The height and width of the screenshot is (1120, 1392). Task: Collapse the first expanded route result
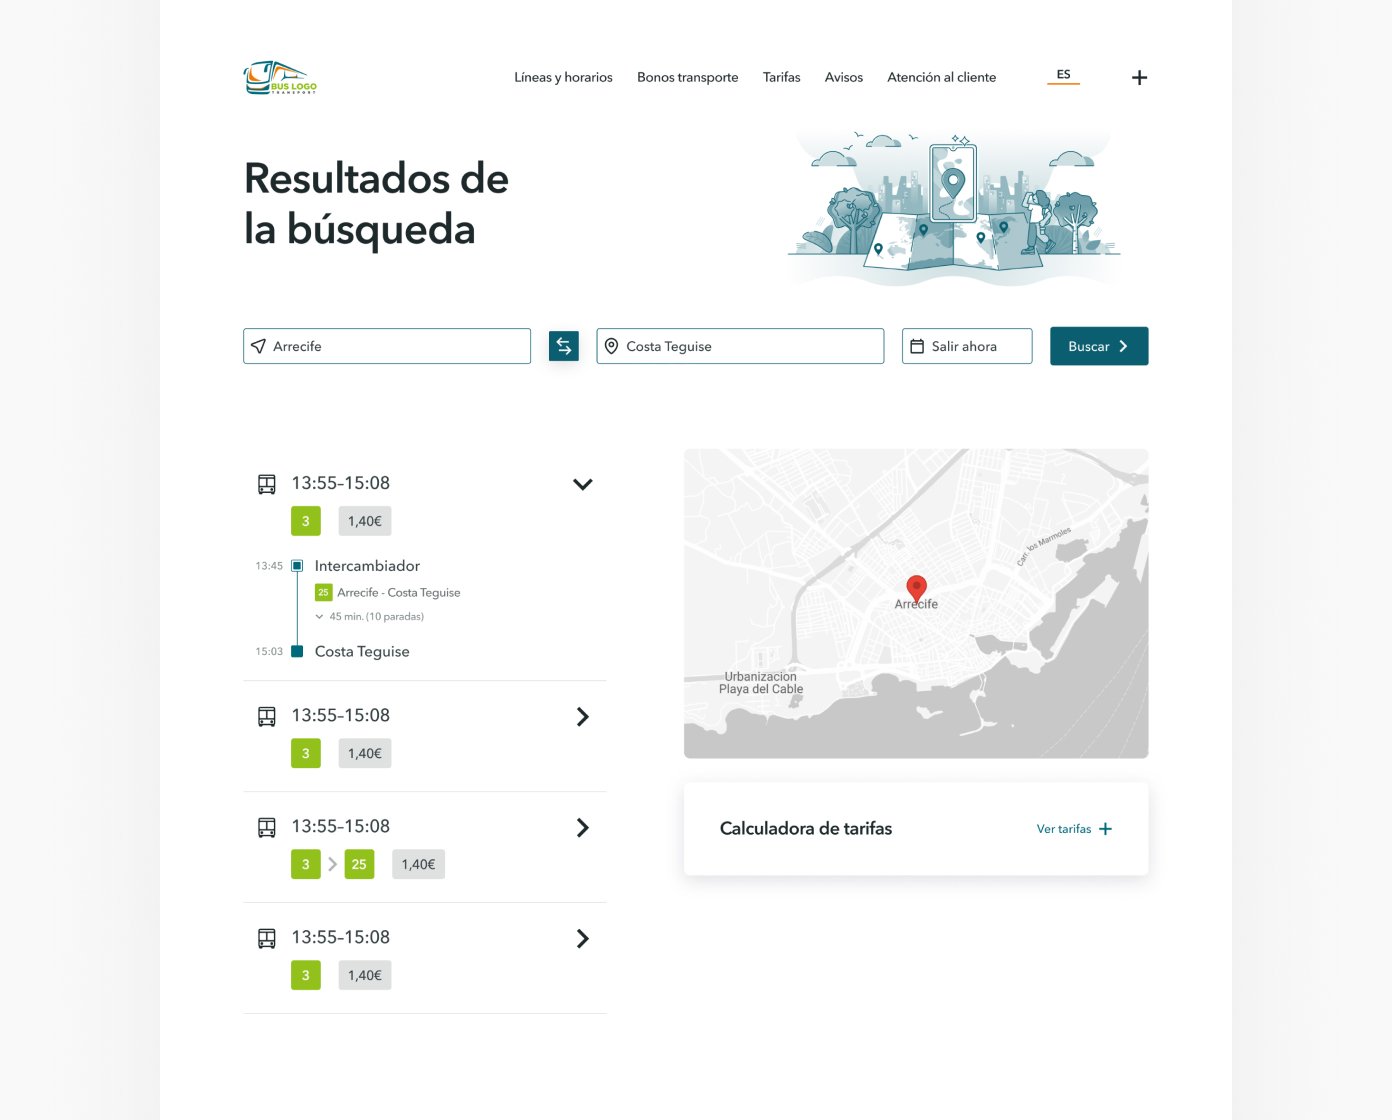[583, 484]
